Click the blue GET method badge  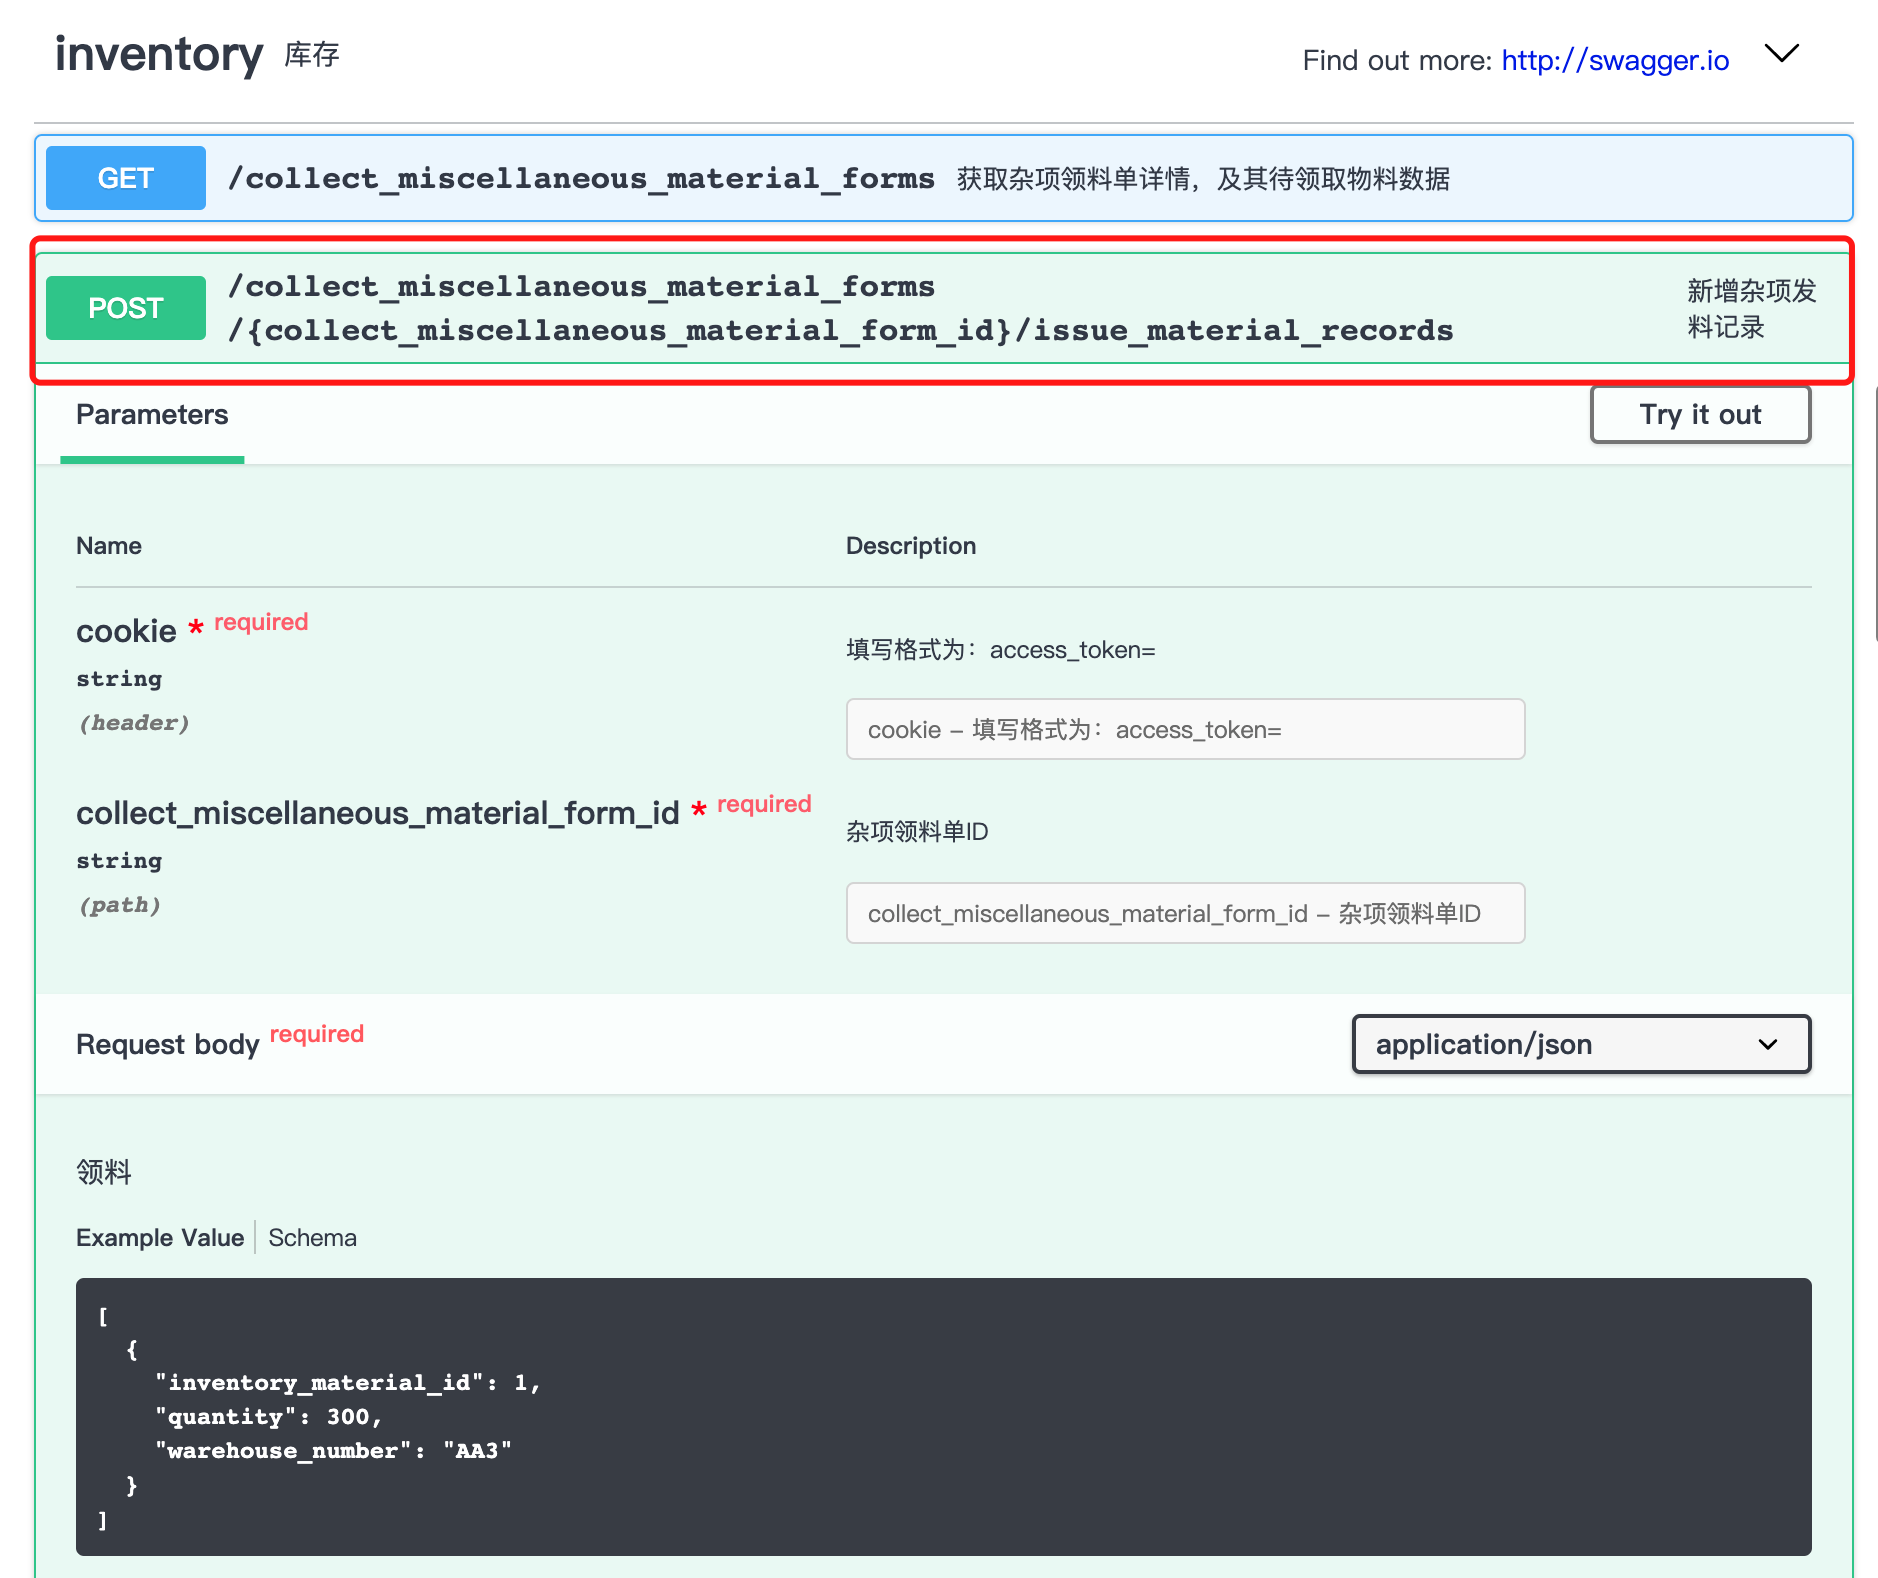tap(126, 178)
